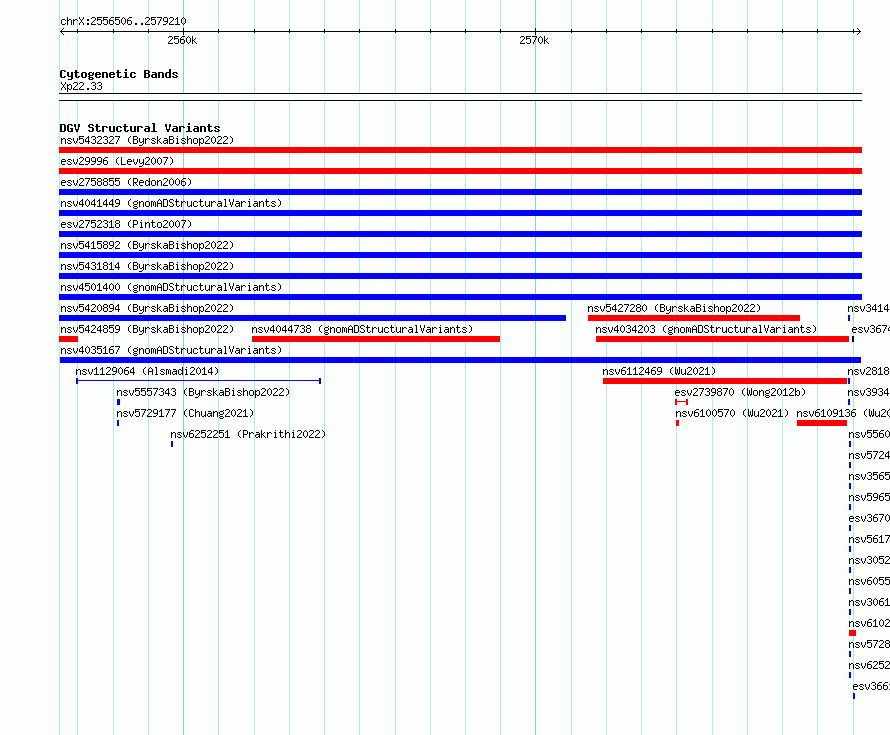
Task: Click the ruler's right arrowhead
Action: point(858,31)
